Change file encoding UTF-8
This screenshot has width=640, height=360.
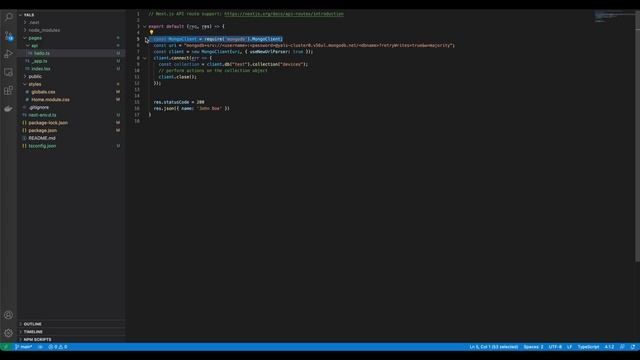555,347
